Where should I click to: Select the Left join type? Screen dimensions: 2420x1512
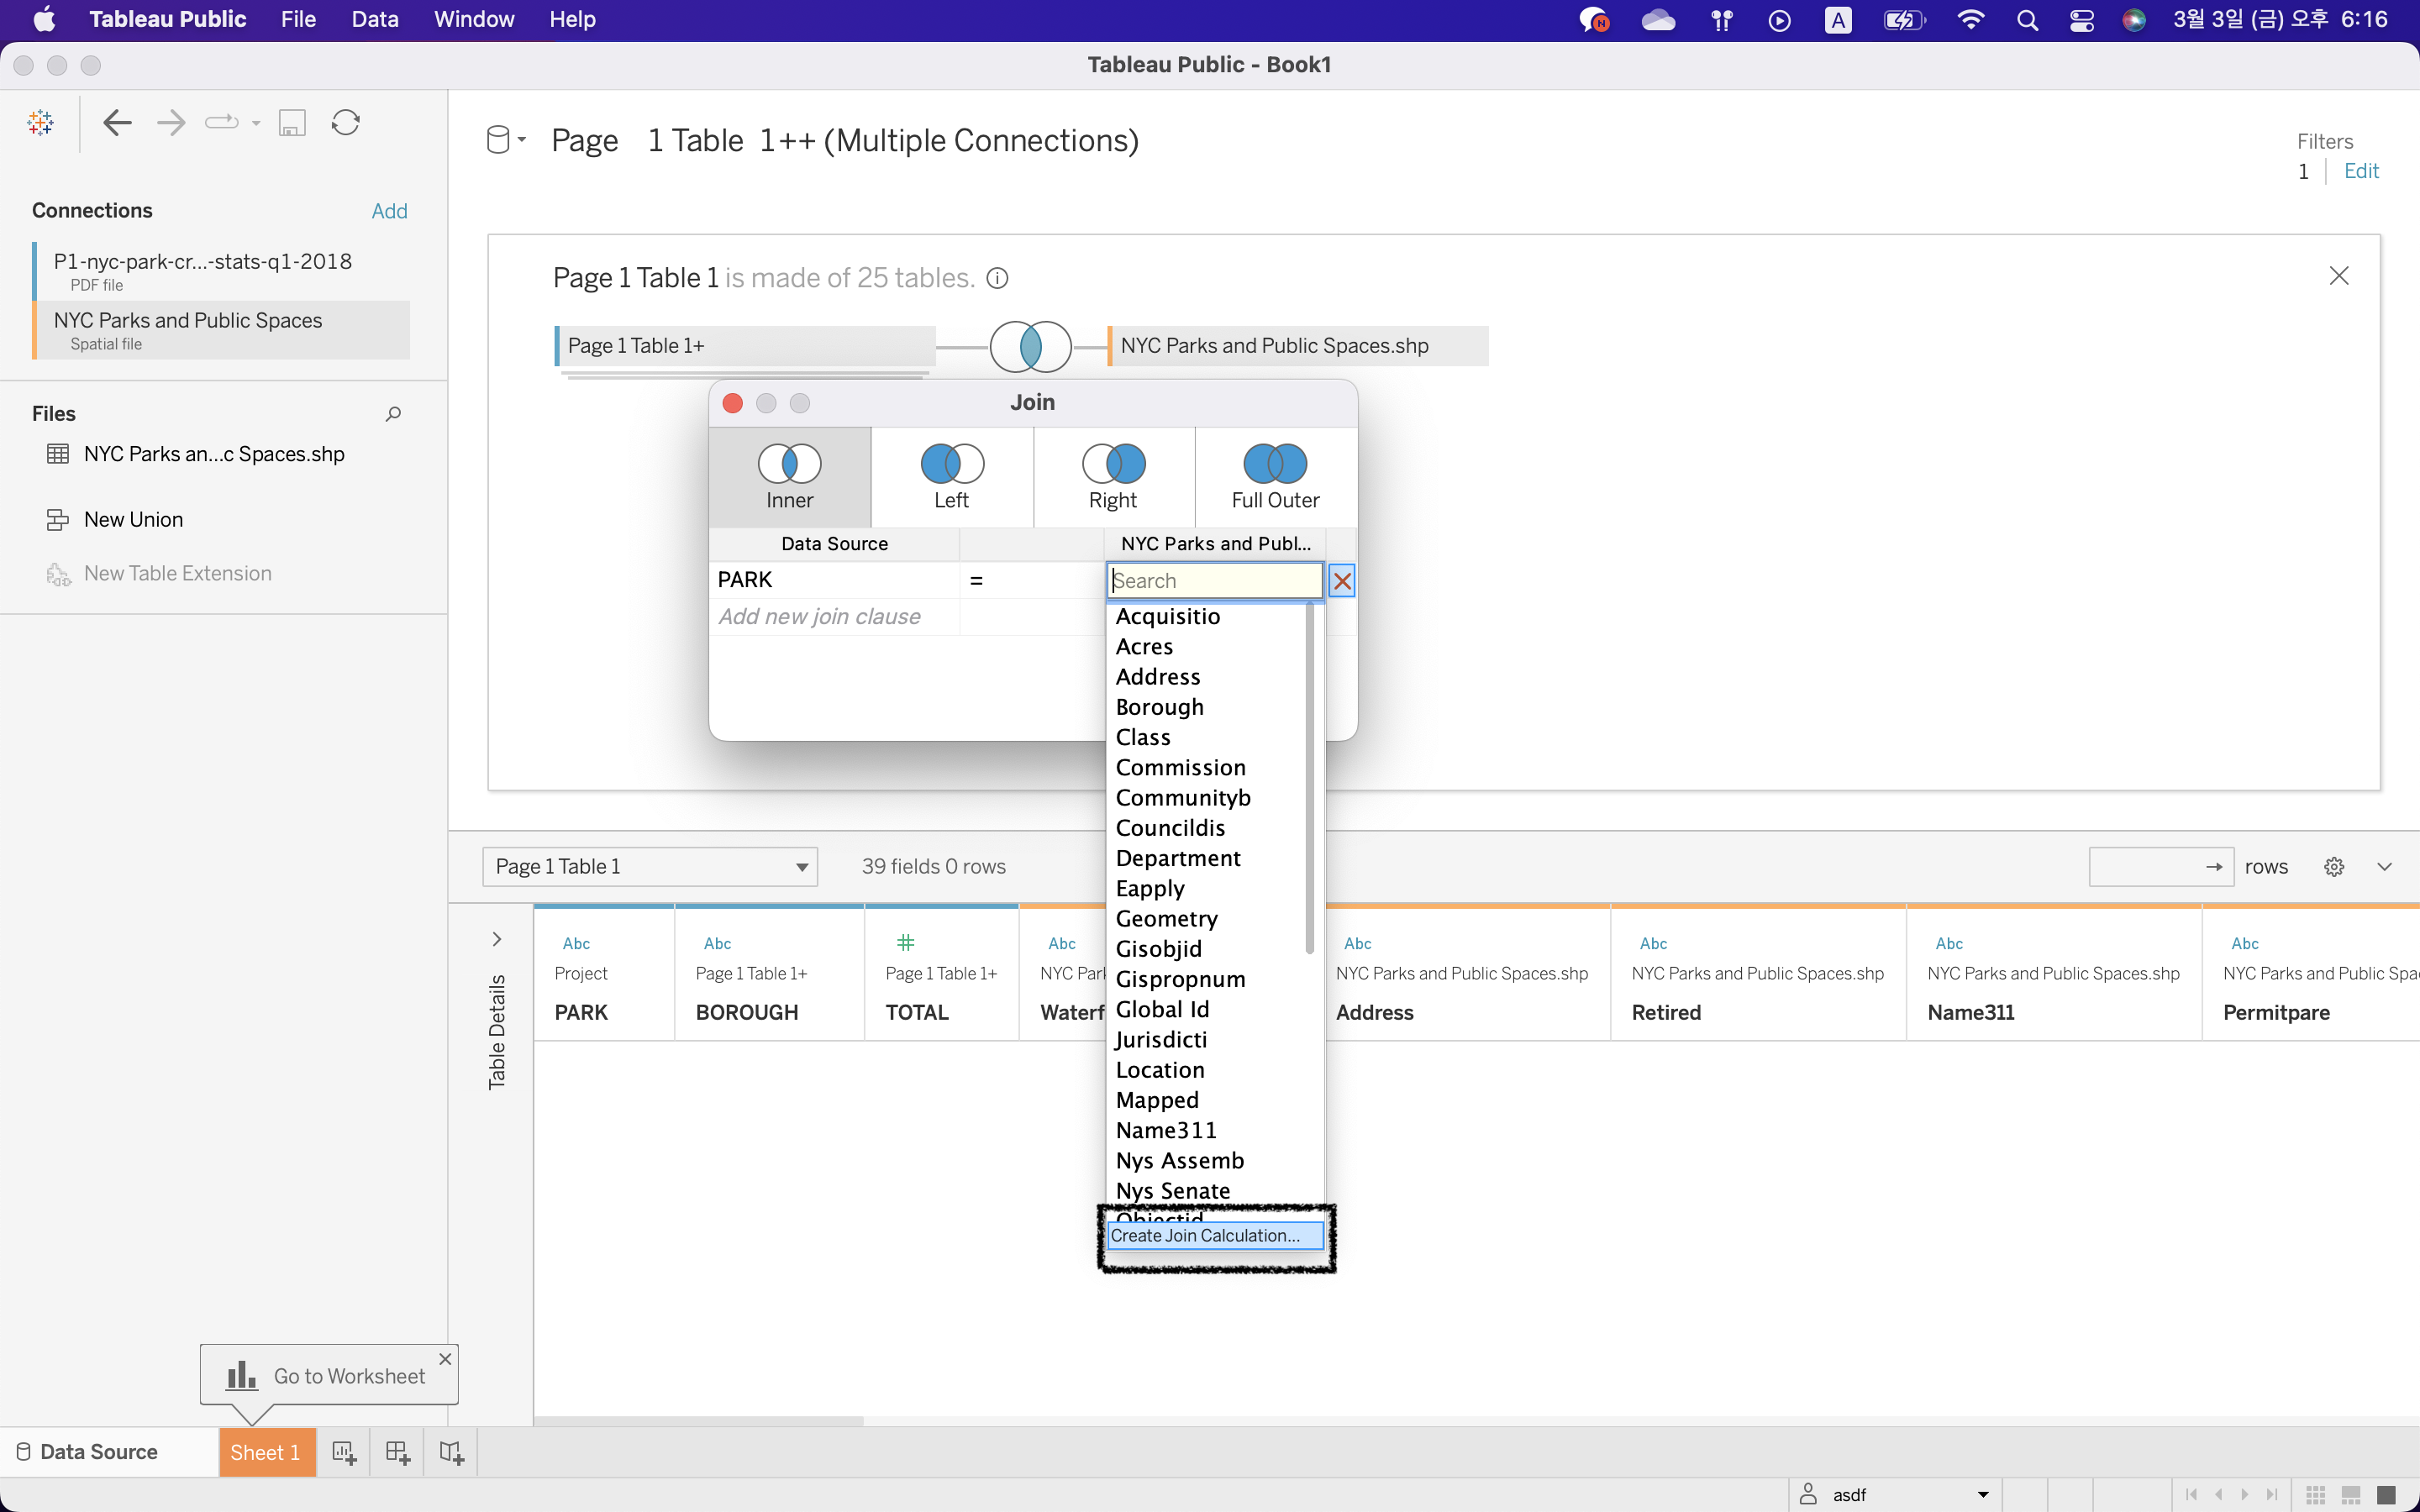951,477
